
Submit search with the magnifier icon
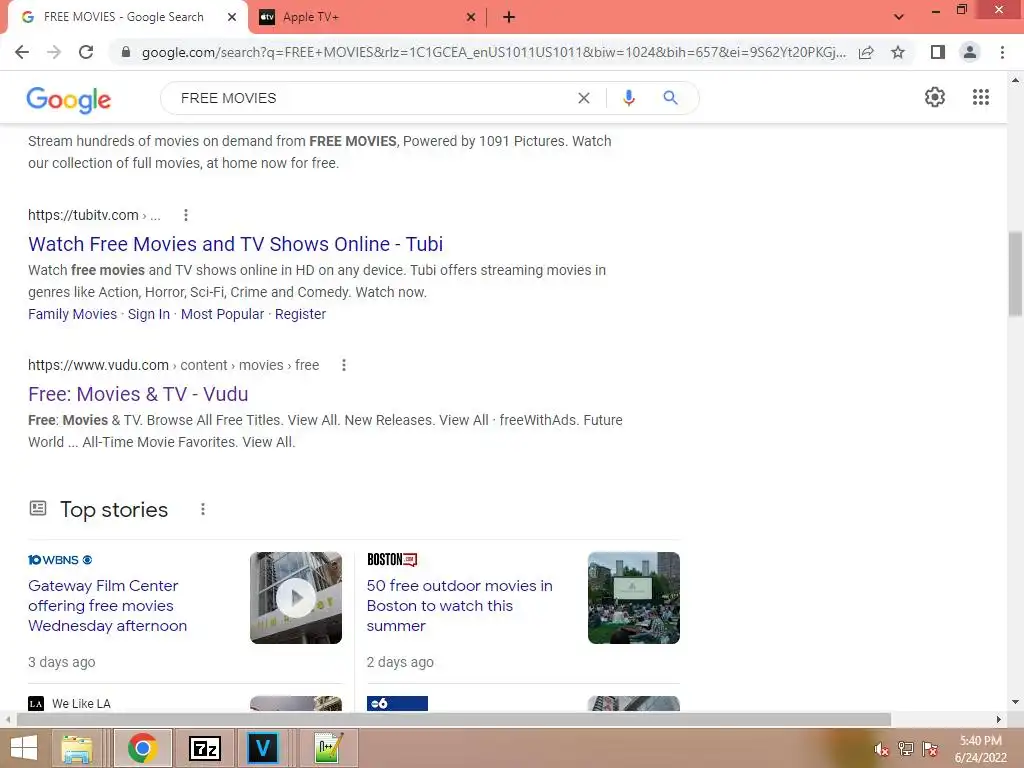[x=670, y=98]
